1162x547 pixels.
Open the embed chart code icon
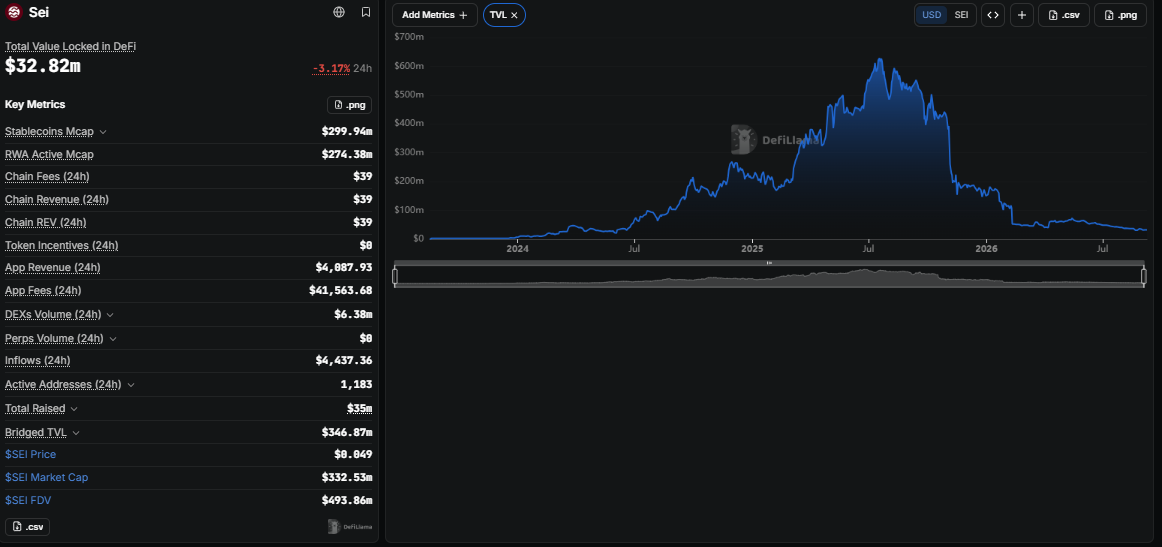993,15
